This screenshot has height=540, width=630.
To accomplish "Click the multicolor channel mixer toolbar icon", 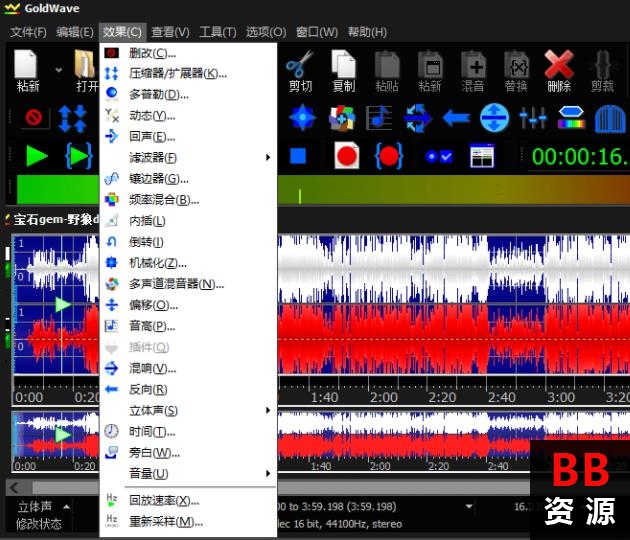I will (342, 118).
